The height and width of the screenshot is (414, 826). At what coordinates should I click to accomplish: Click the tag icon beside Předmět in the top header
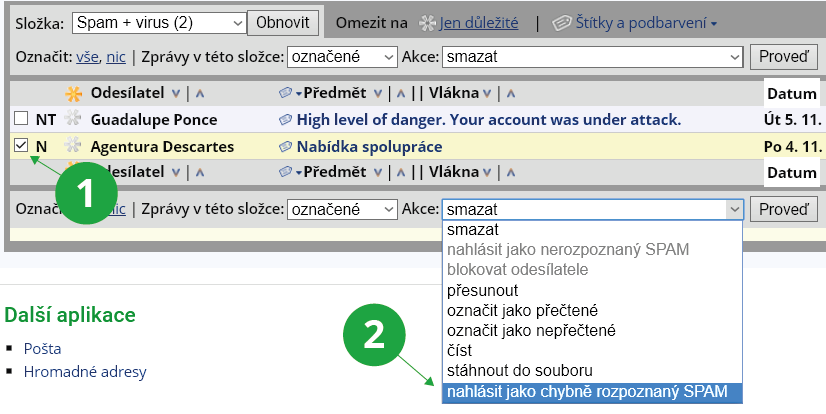[285, 94]
